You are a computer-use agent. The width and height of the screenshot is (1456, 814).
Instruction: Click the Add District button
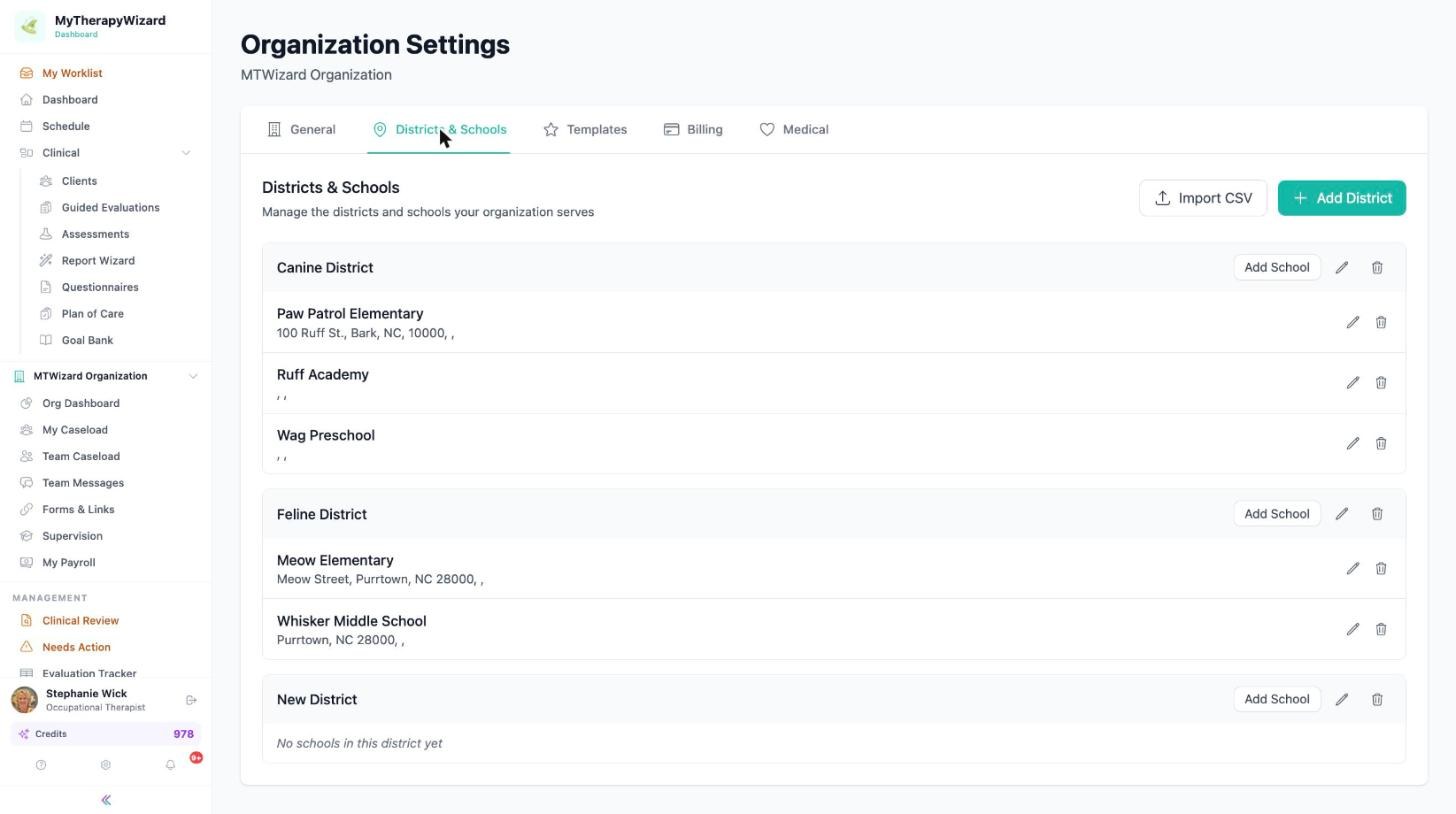click(1342, 198)
